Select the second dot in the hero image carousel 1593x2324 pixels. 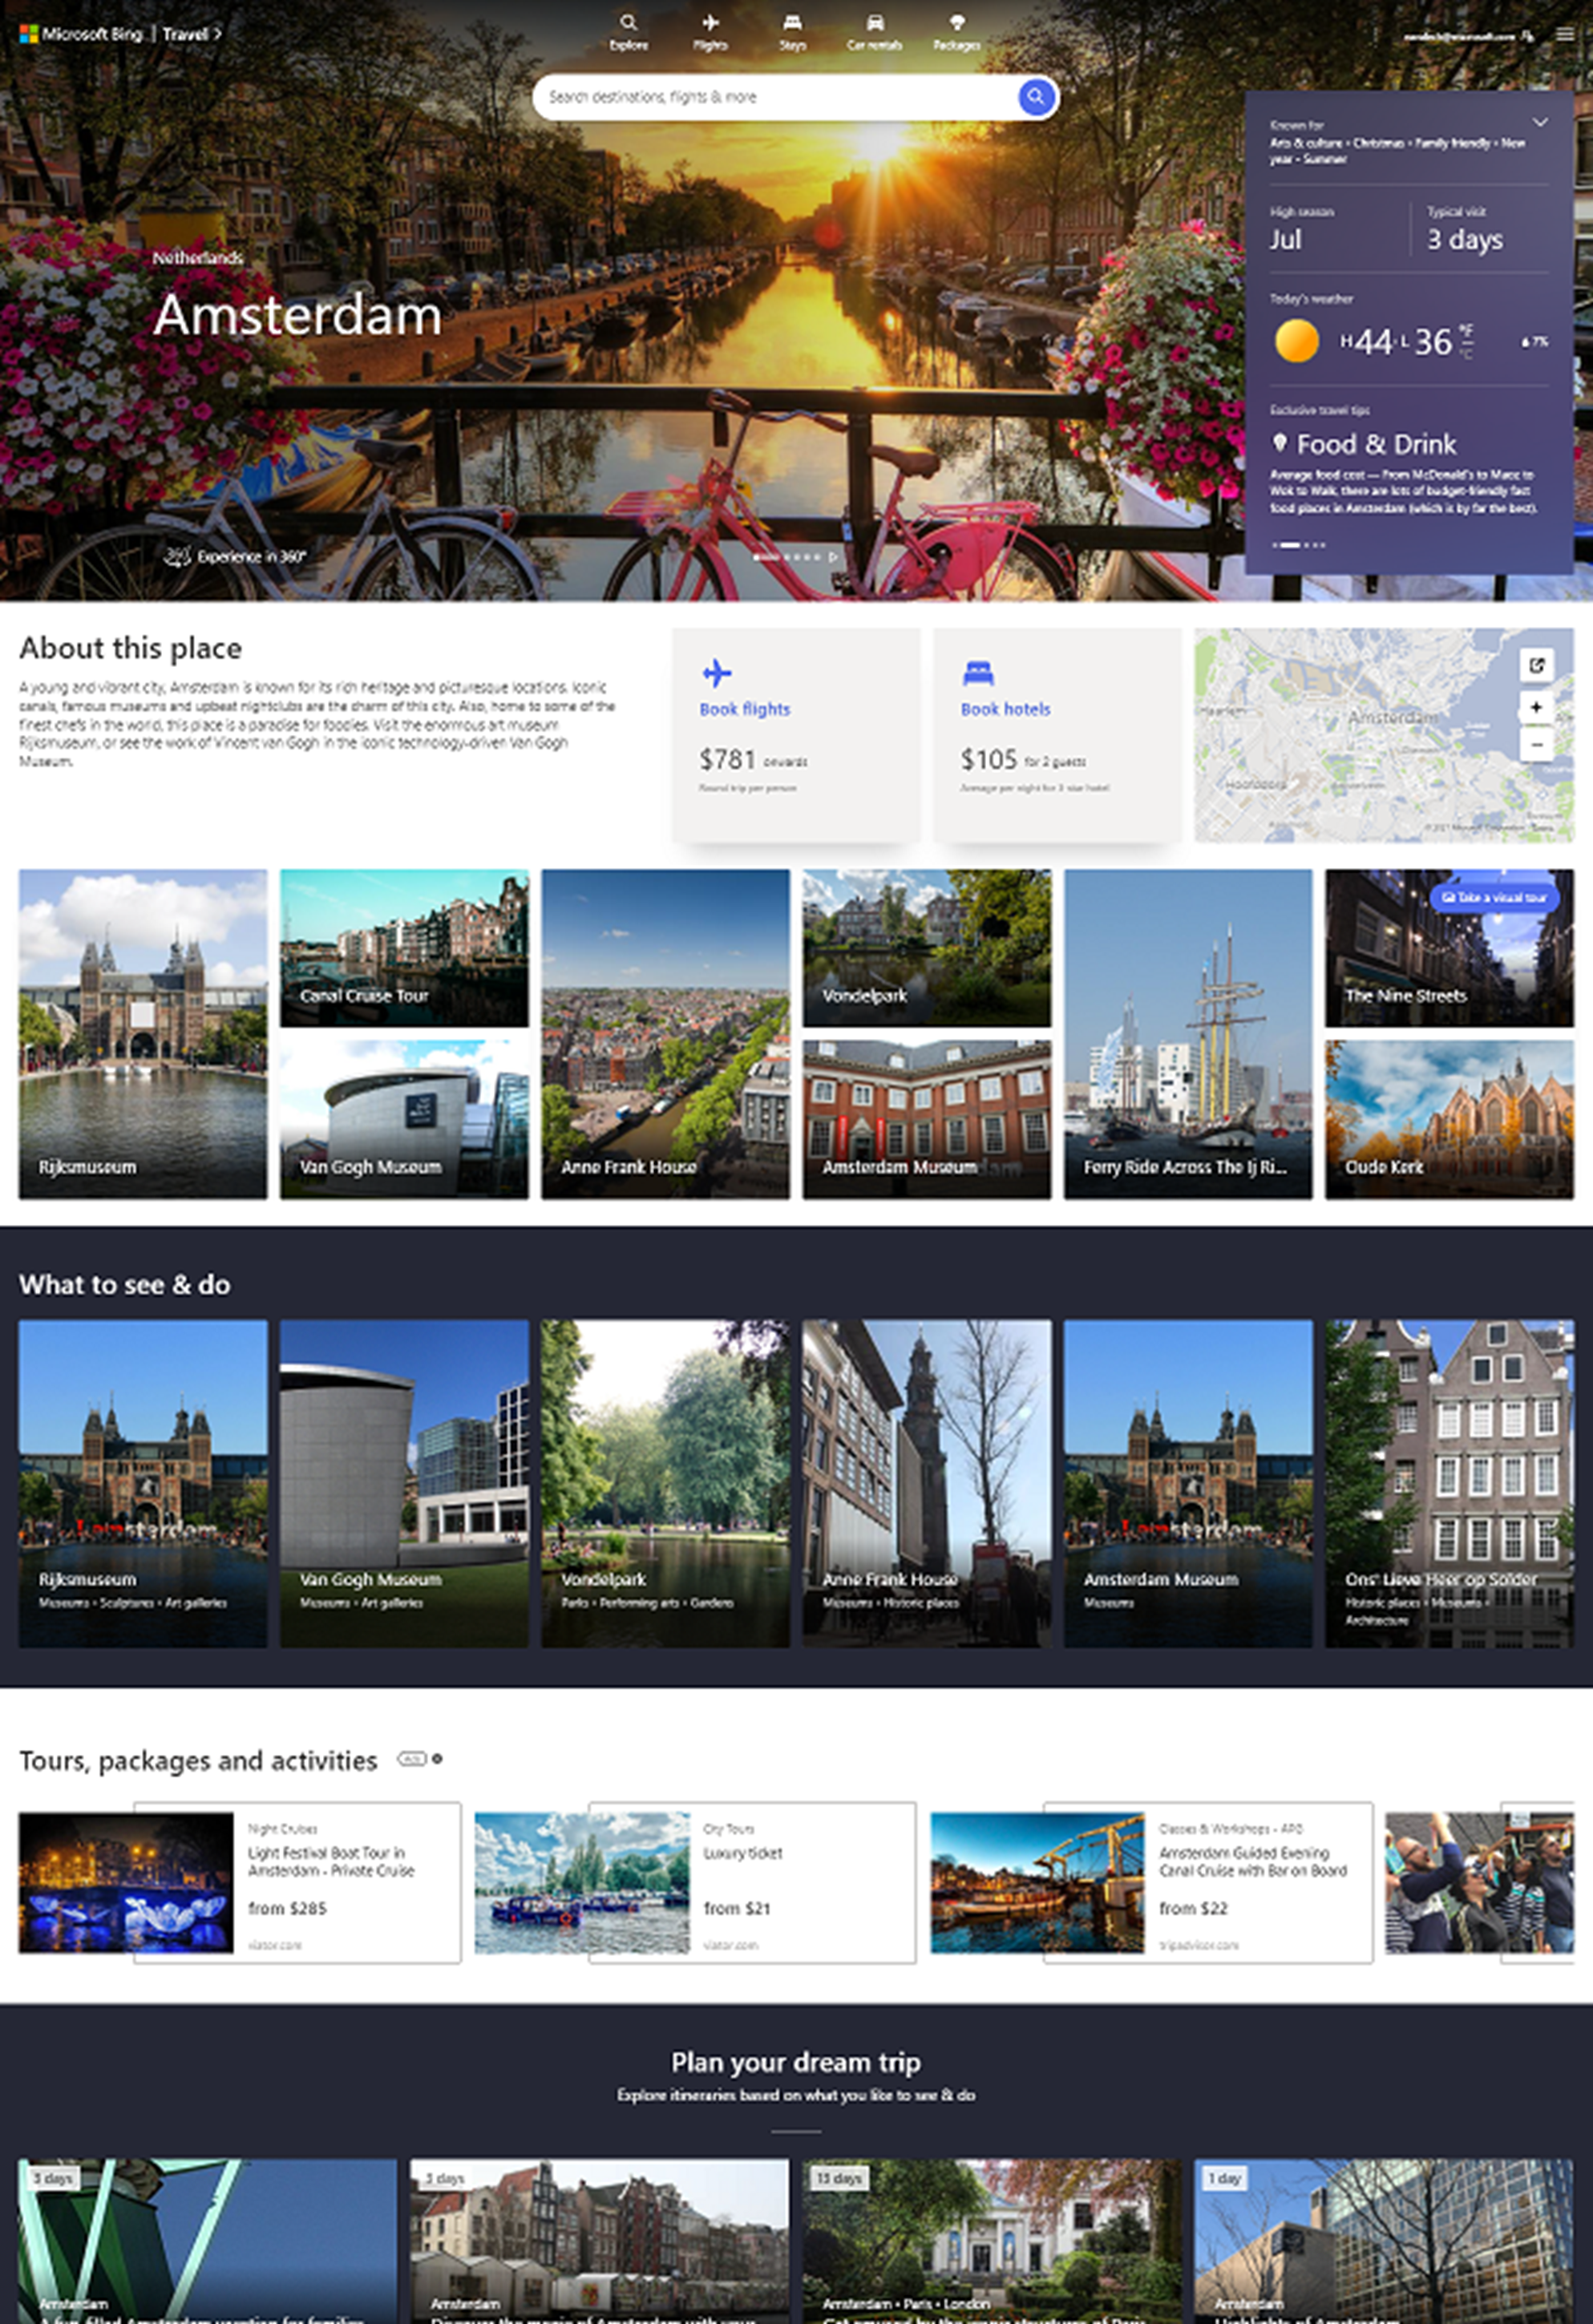[x=787, y=558]
